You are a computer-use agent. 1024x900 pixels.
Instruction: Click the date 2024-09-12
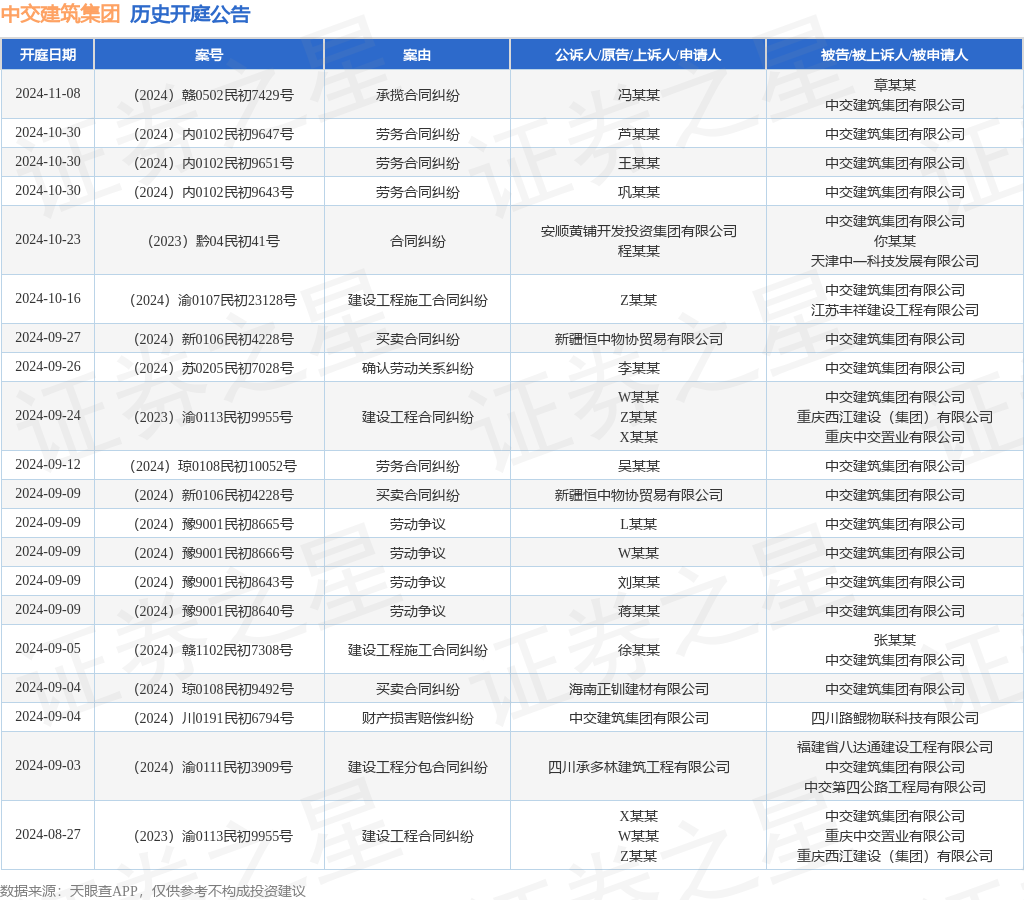(x=48, y=464)
